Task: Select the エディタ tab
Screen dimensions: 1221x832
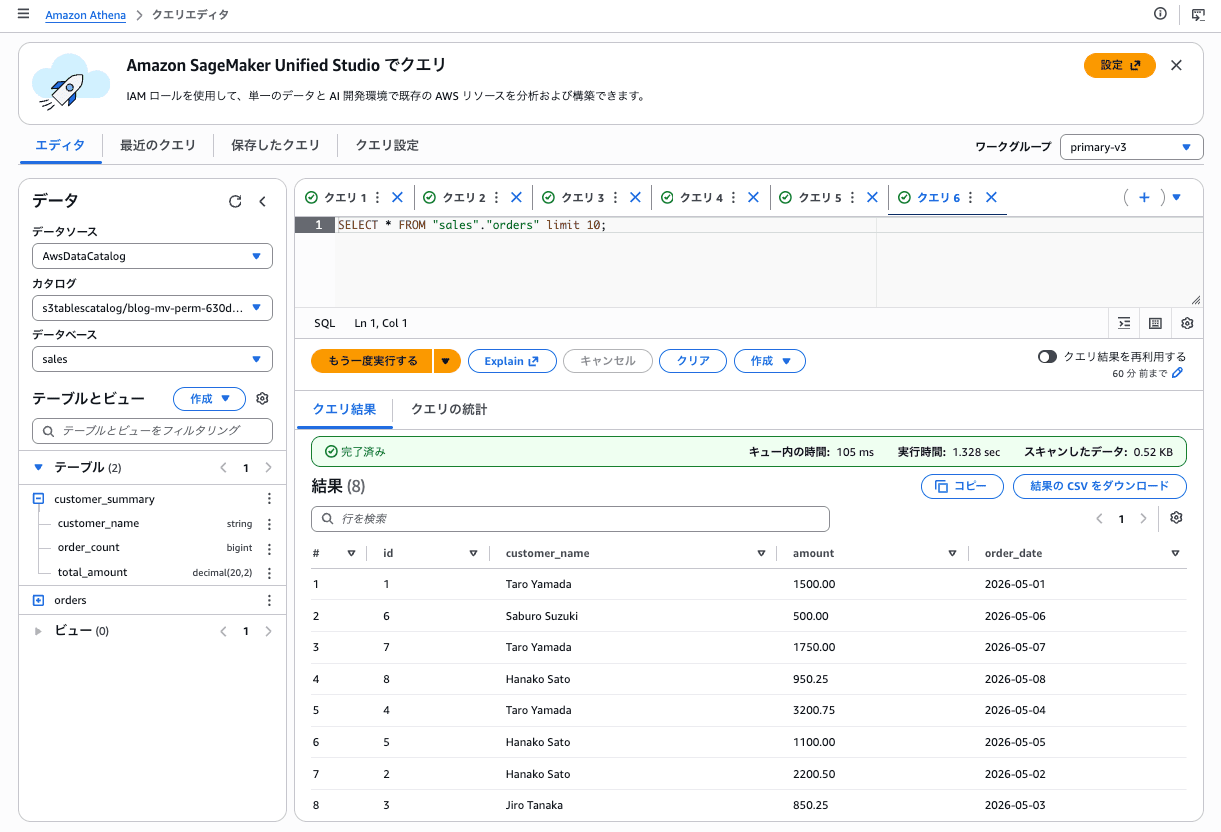Action: 60,145
